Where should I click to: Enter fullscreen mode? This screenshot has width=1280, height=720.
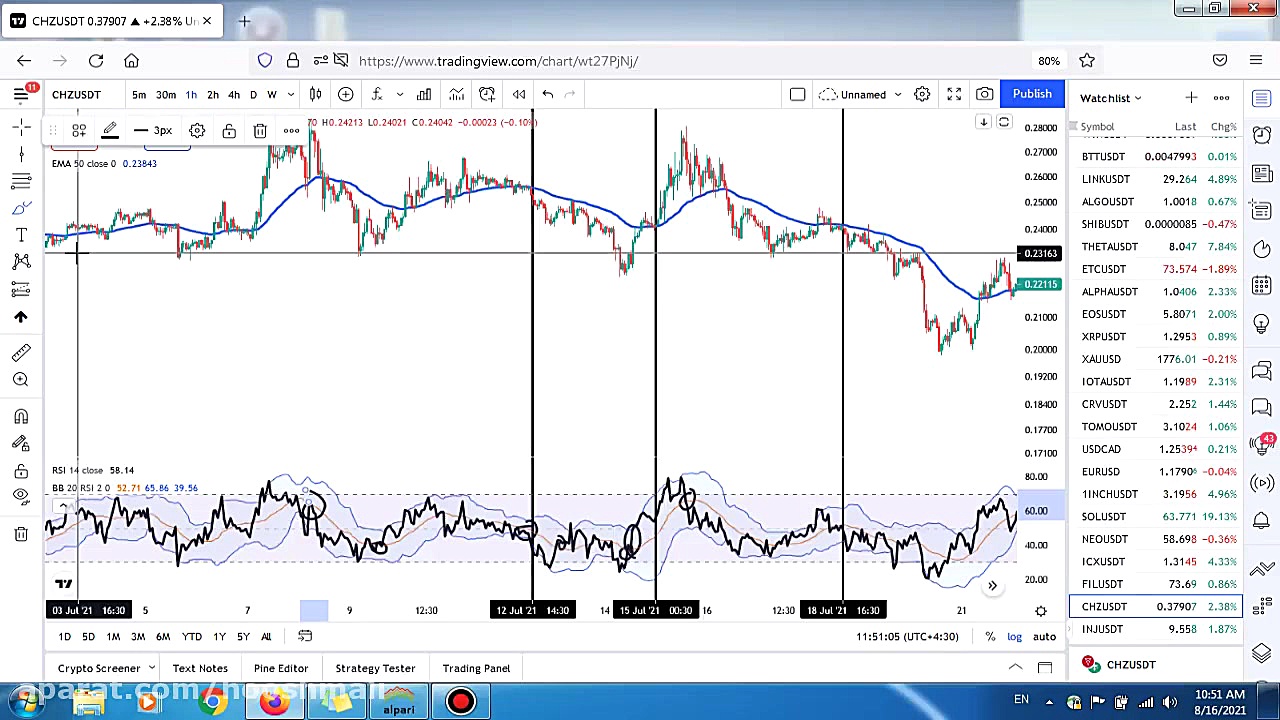point(954,94)
